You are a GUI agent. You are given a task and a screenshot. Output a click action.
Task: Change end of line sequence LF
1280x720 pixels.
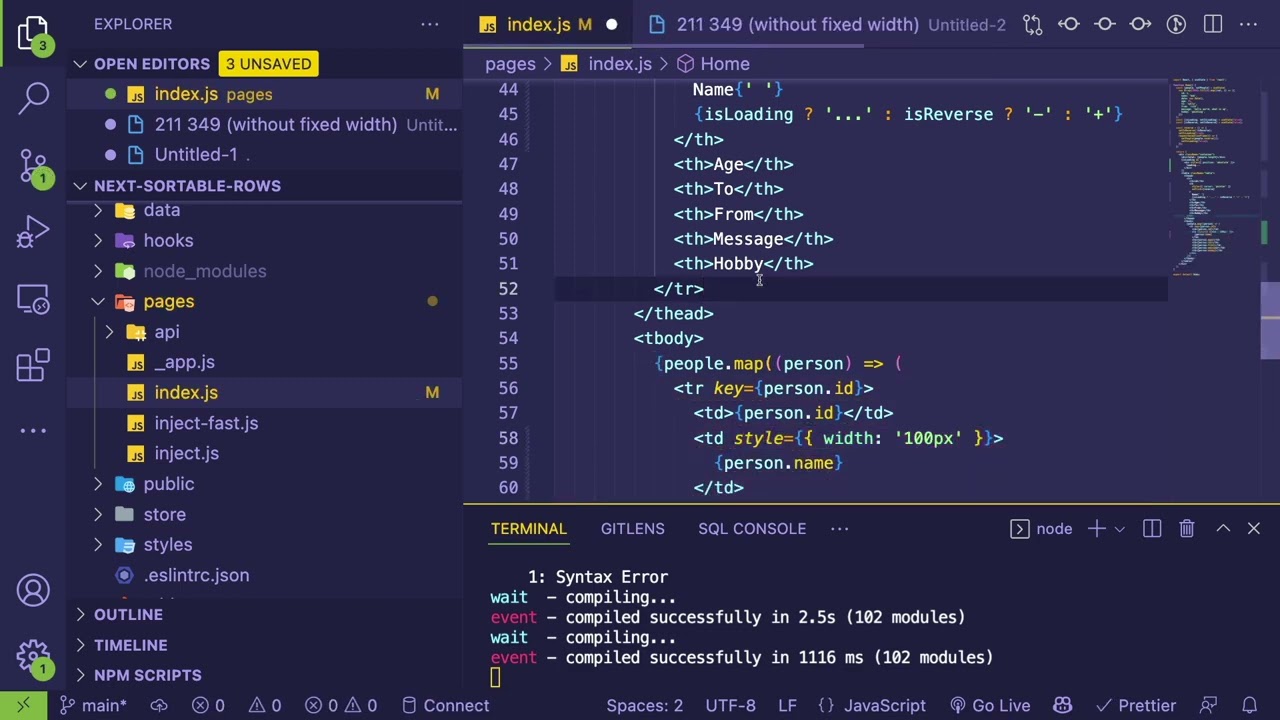(787, 705)
